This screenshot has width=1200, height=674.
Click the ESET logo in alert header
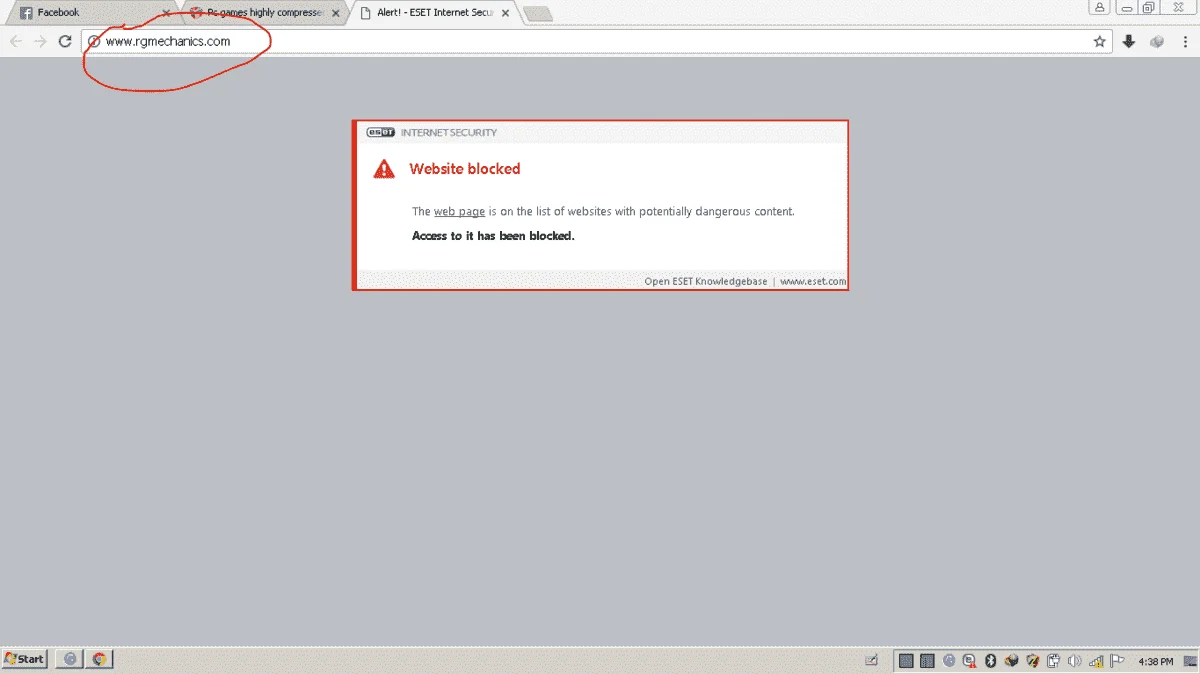[380, 132]
